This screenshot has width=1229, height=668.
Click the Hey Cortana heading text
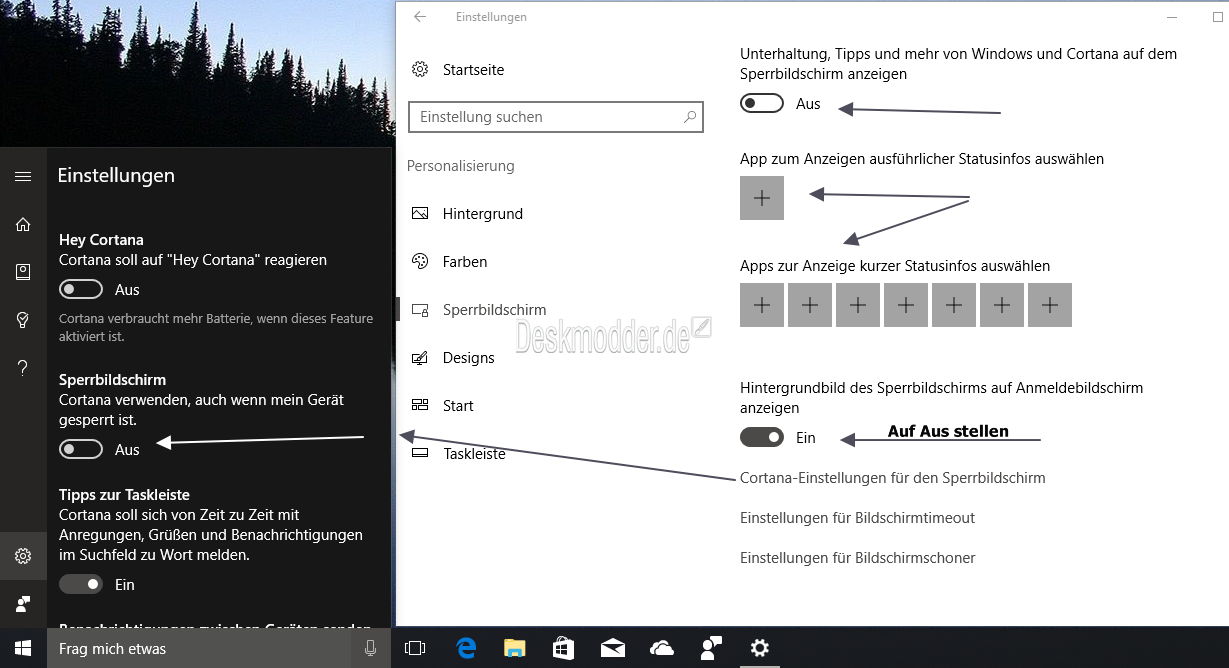click(101, 240)
